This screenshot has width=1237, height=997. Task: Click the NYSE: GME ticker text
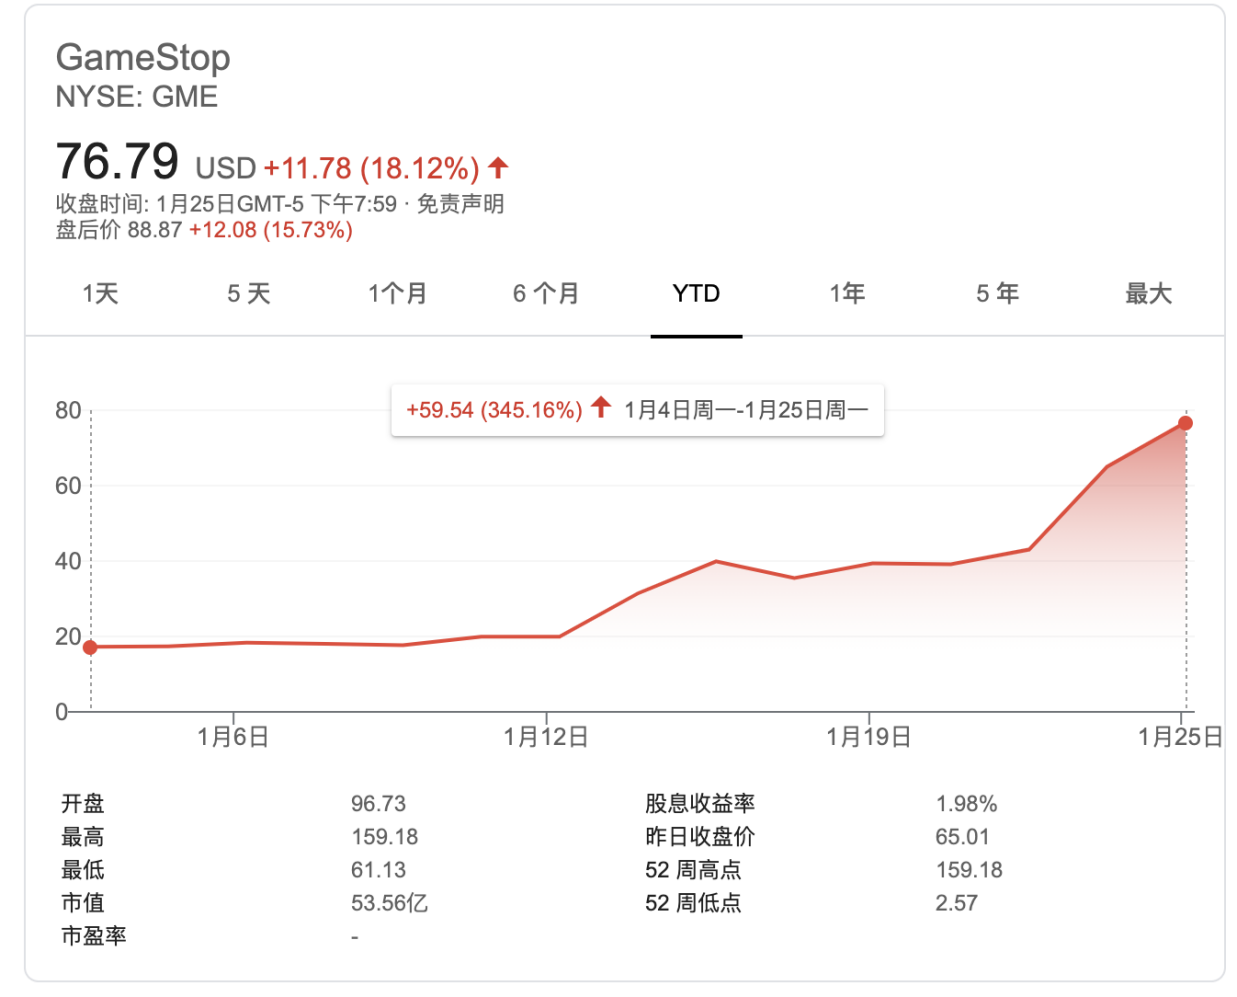click(x=137, y=97)
